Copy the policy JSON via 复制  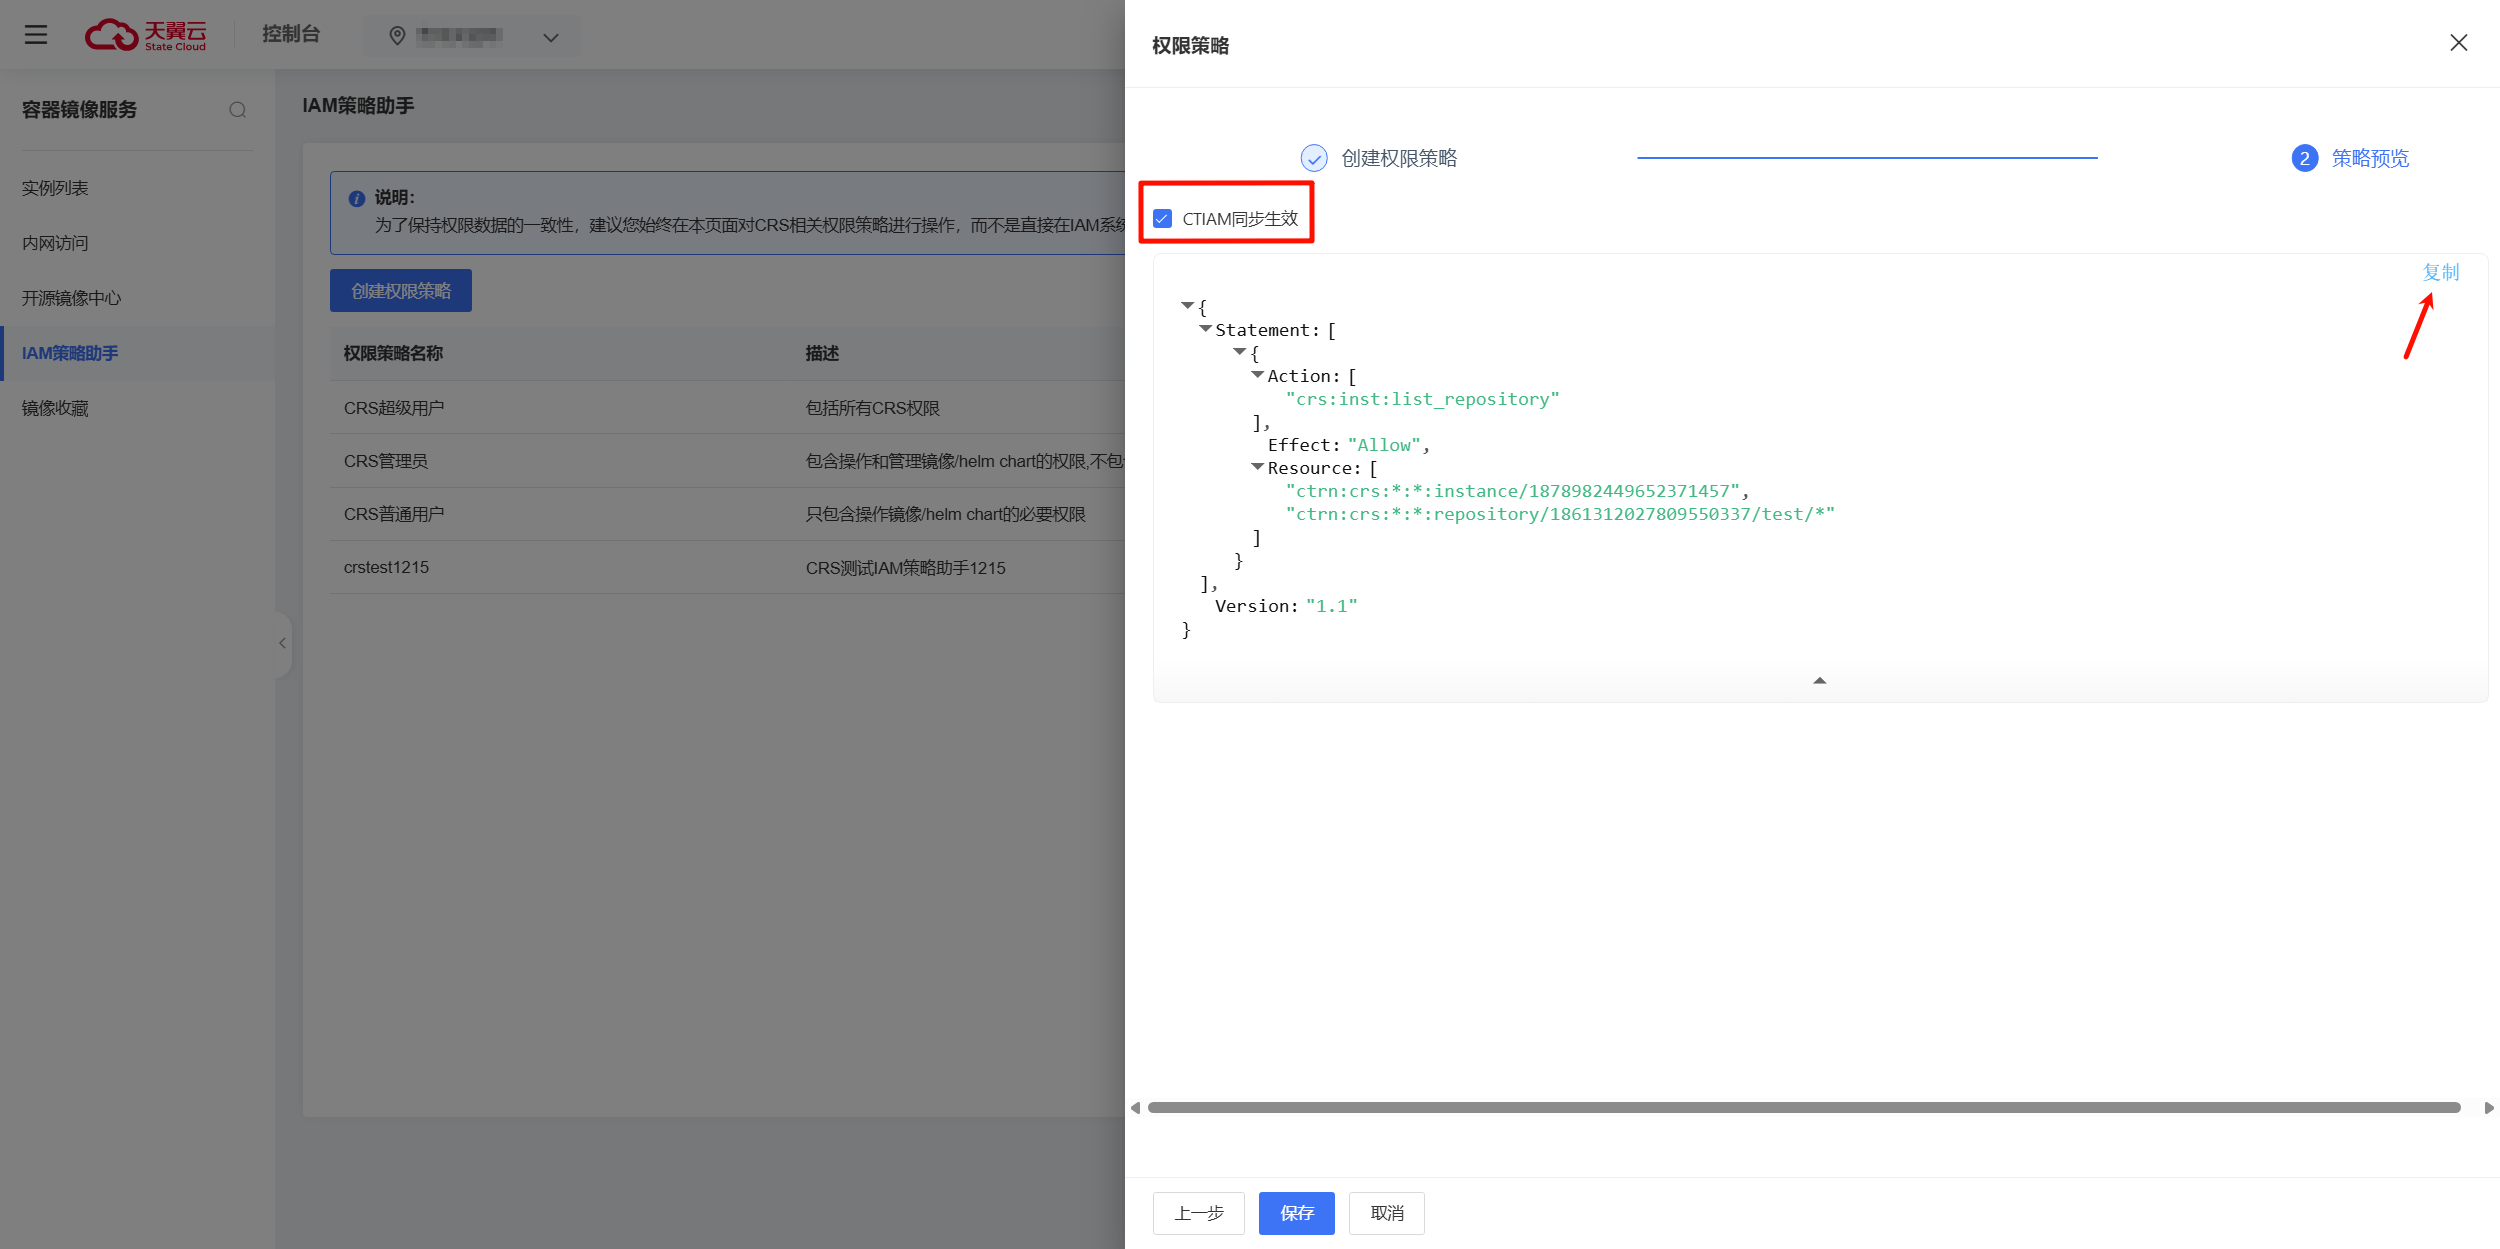(2439, 272)
